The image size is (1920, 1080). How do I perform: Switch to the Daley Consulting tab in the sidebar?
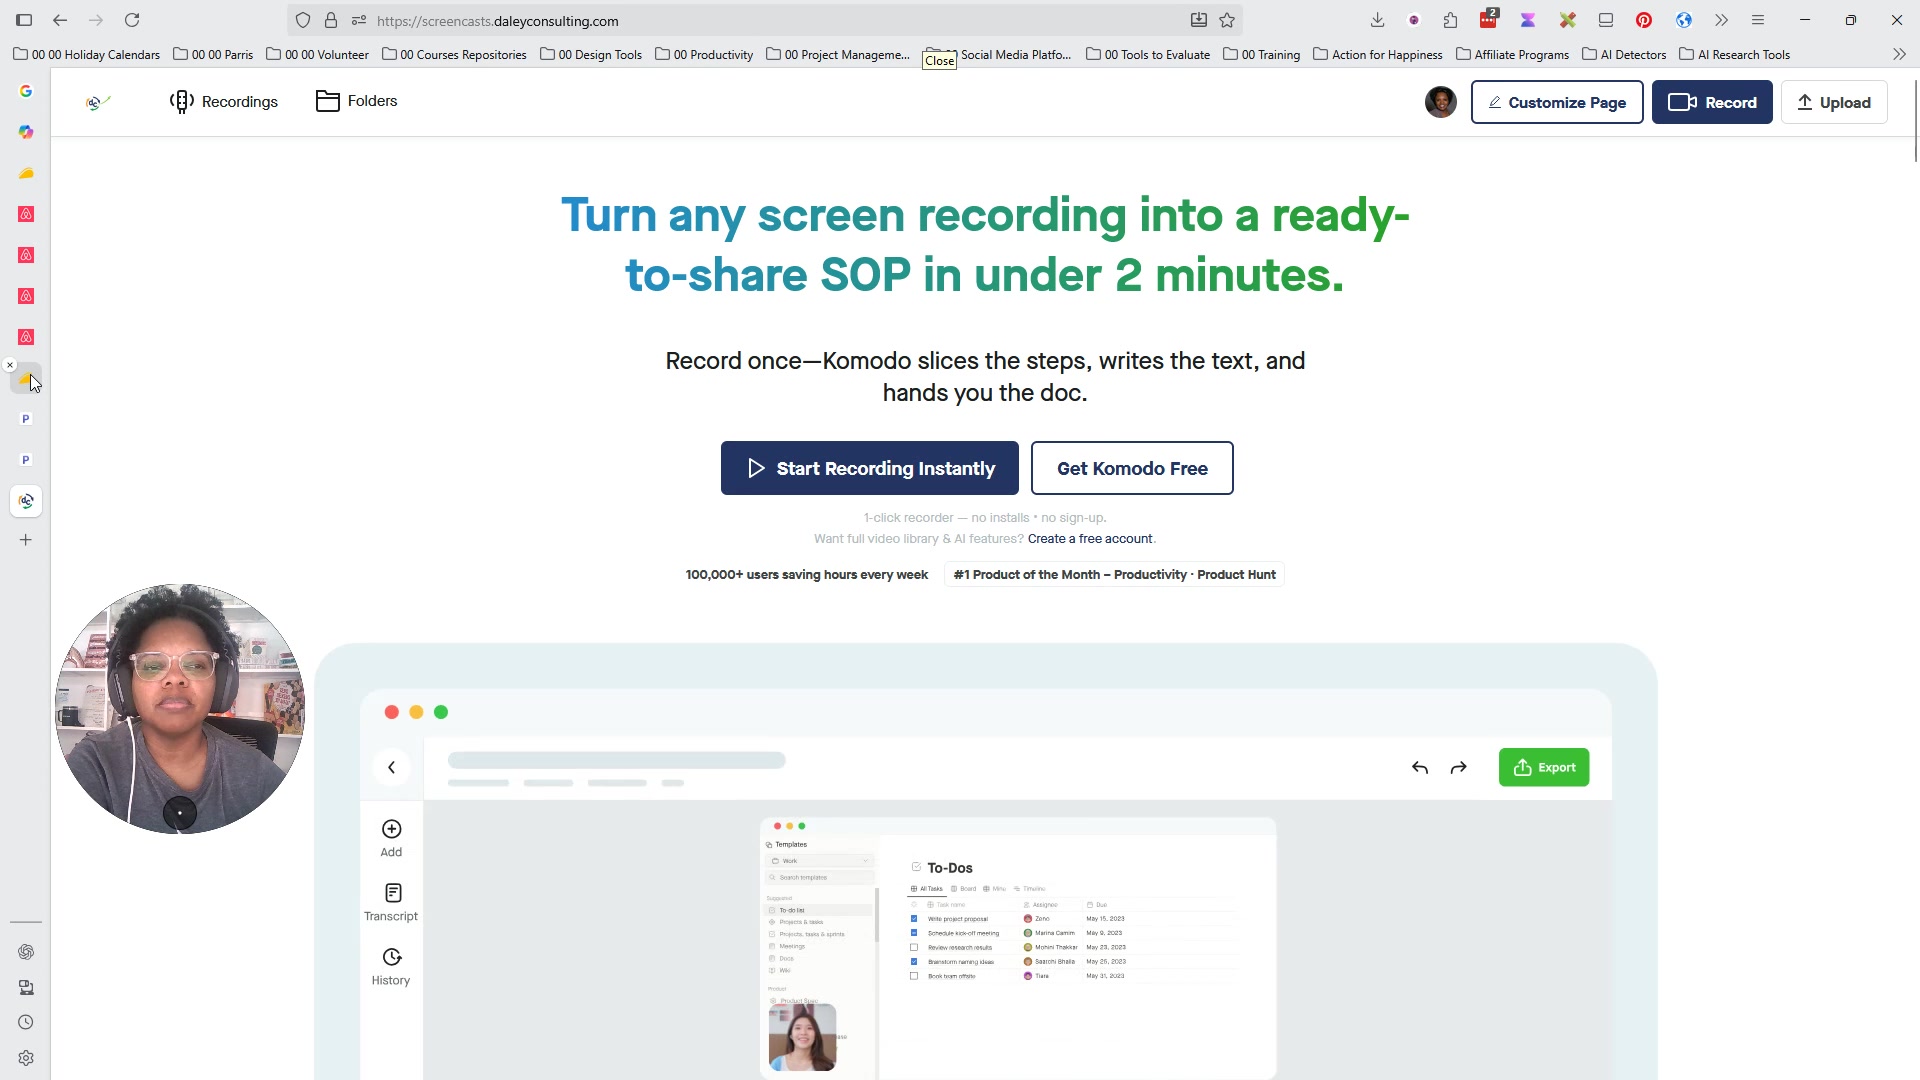point(26,501)
